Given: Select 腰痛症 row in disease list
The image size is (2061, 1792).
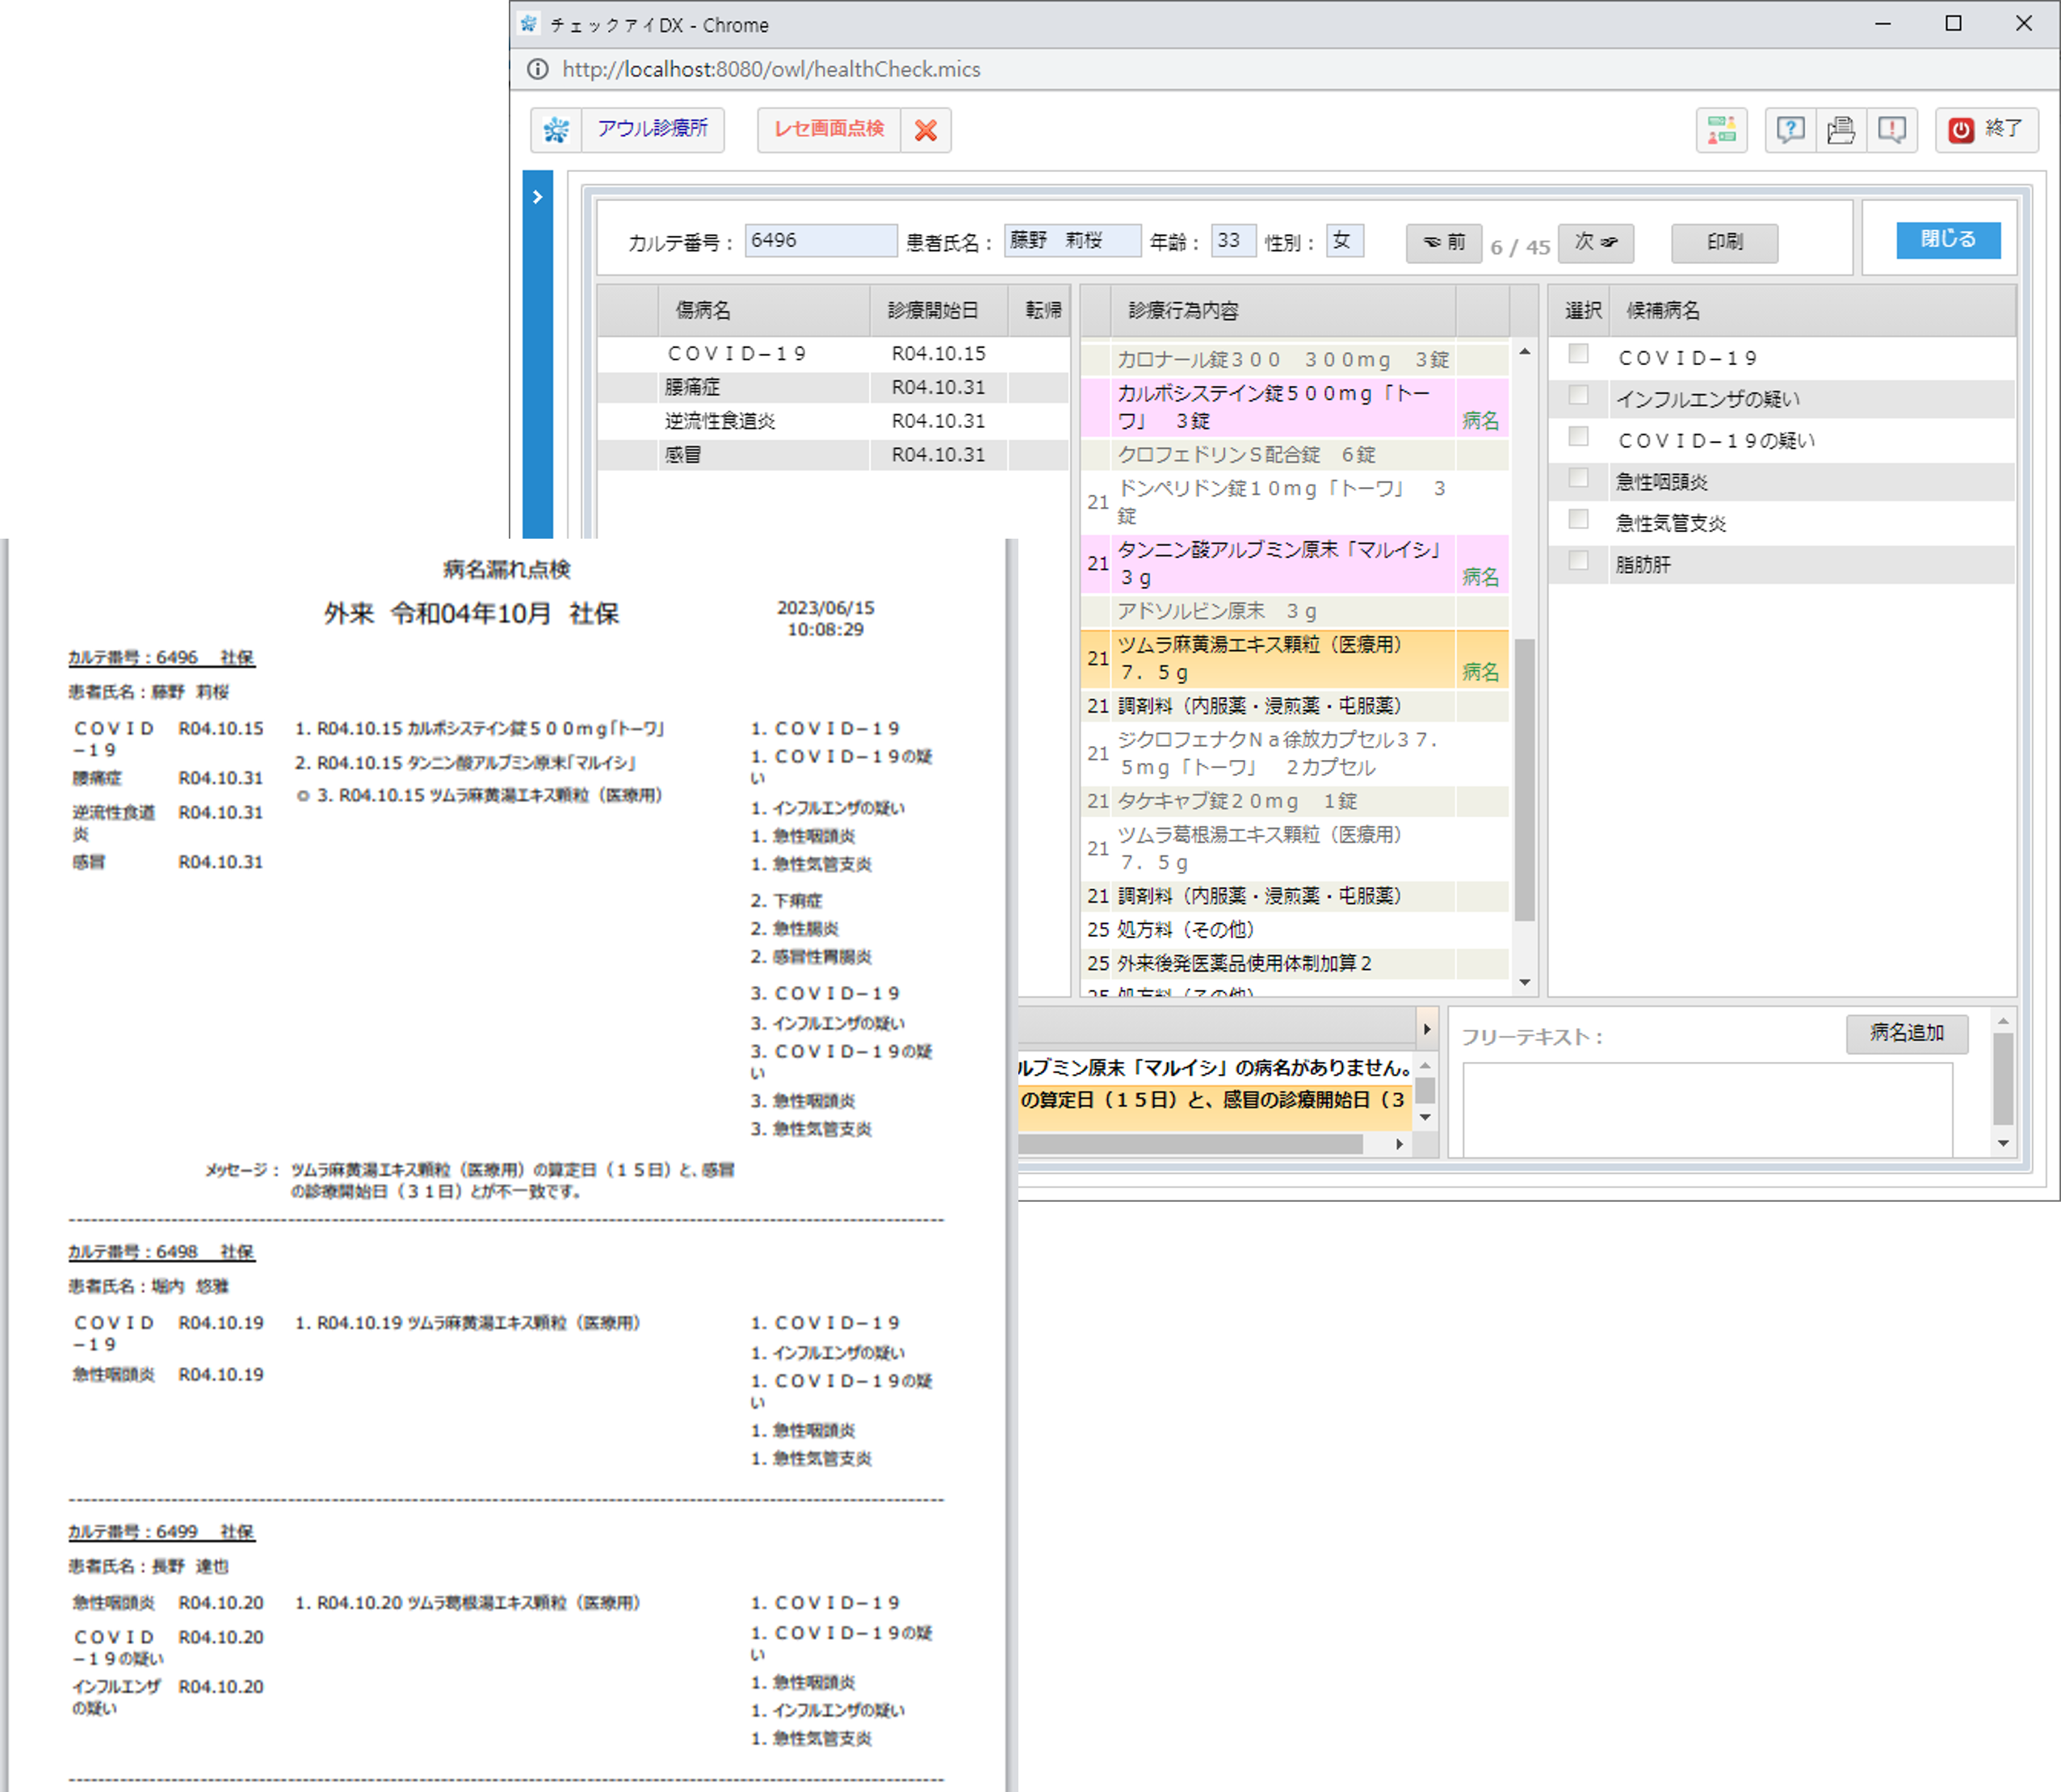Looking at the screenshot, I should point(832,387).
